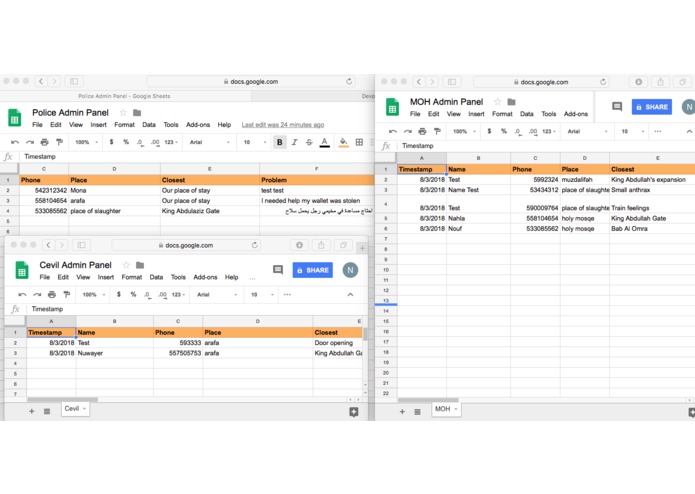695x494 pixels.
Task: Add new sheet in MOH Admin Panel
Action: (x=402, y=412)
